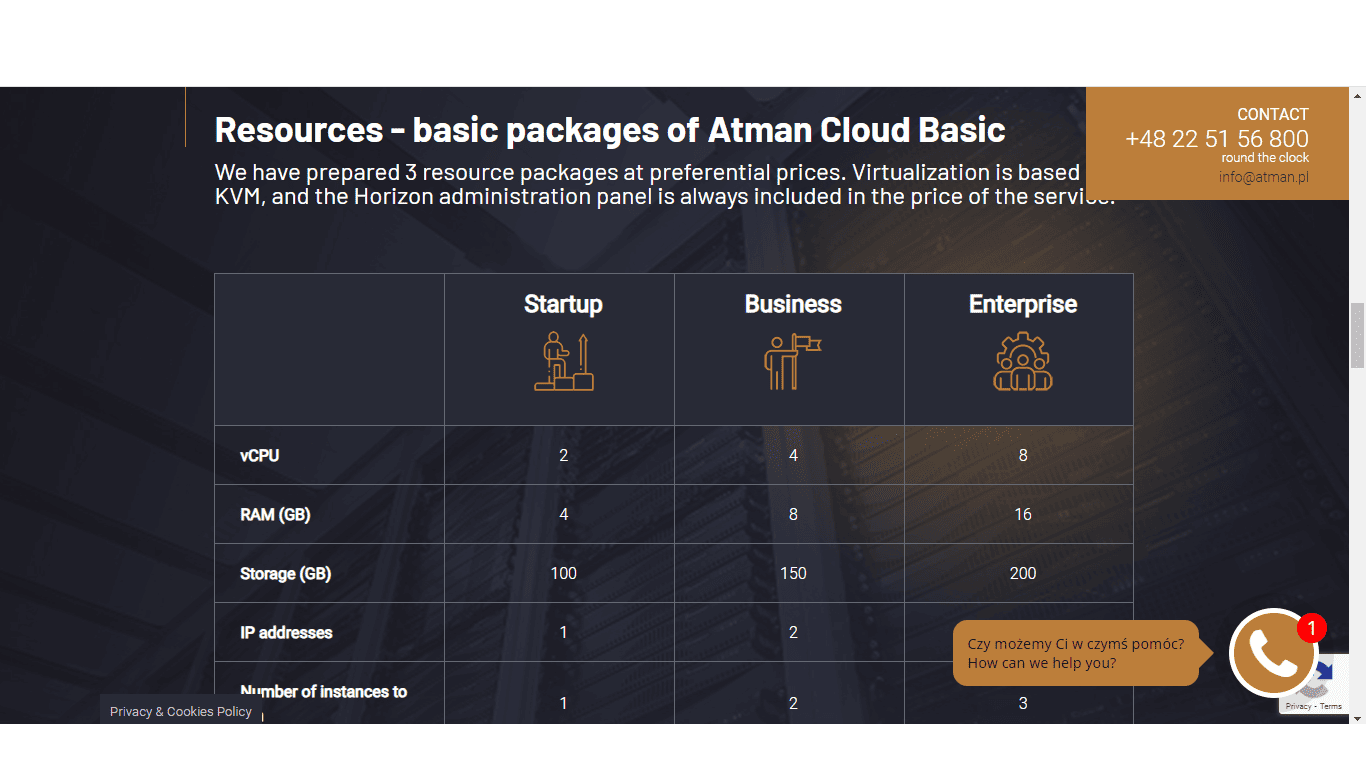1366x768 pixels.
Task: Click the Storage (GB) row label
Action: coord(285,573)
